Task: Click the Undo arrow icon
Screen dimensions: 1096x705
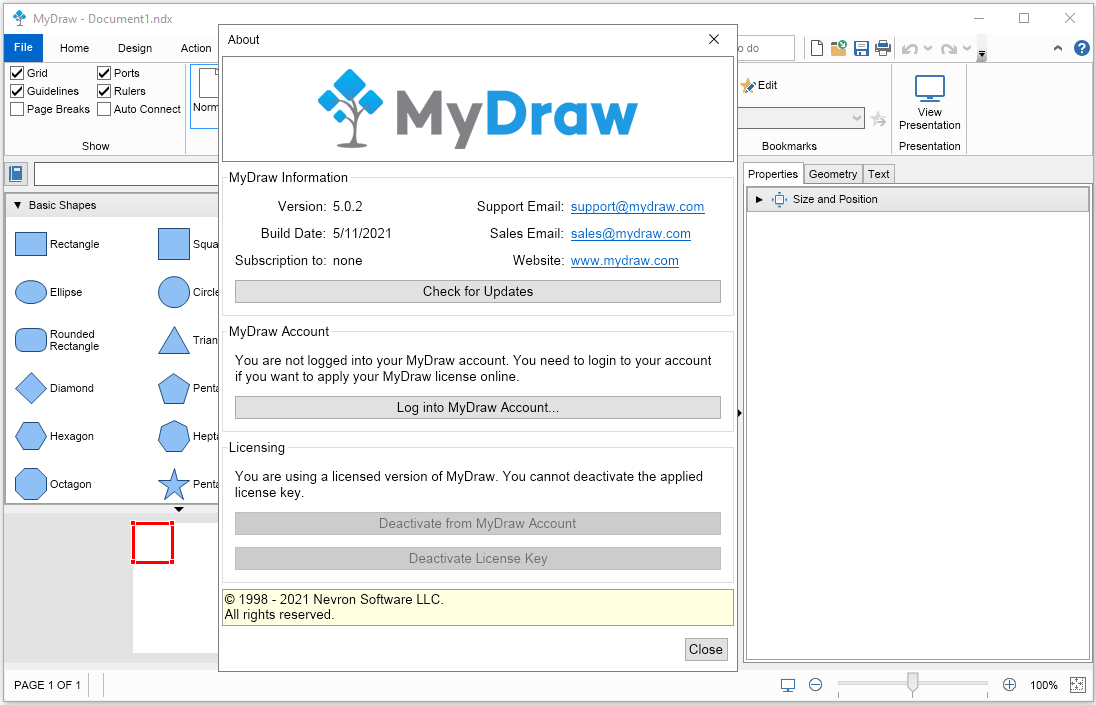Action: coord(909,49)
